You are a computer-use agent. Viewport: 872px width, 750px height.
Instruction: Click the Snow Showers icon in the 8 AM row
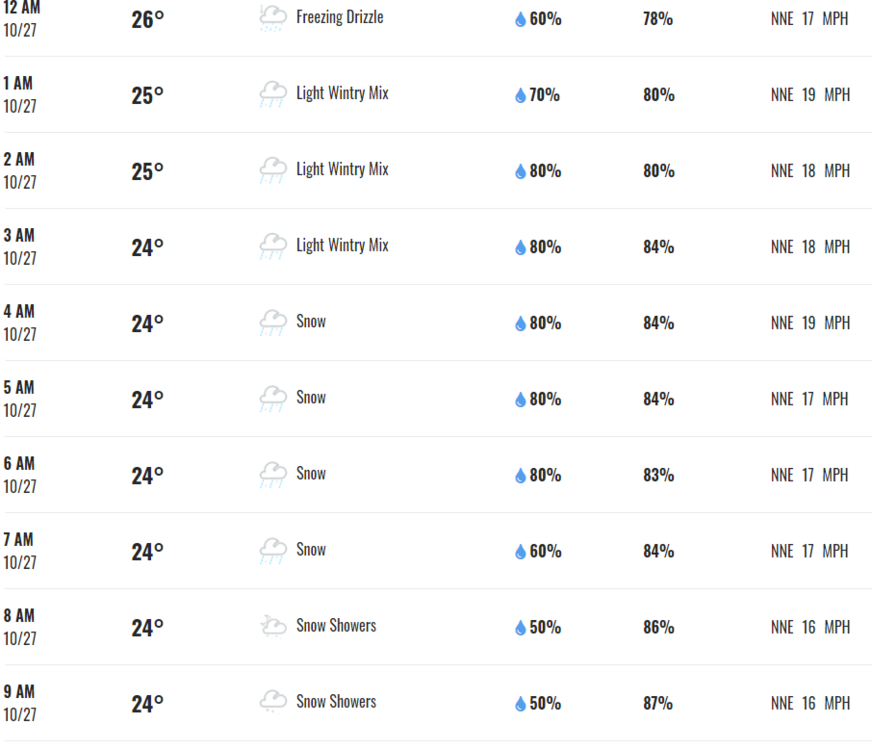[272, 626]
